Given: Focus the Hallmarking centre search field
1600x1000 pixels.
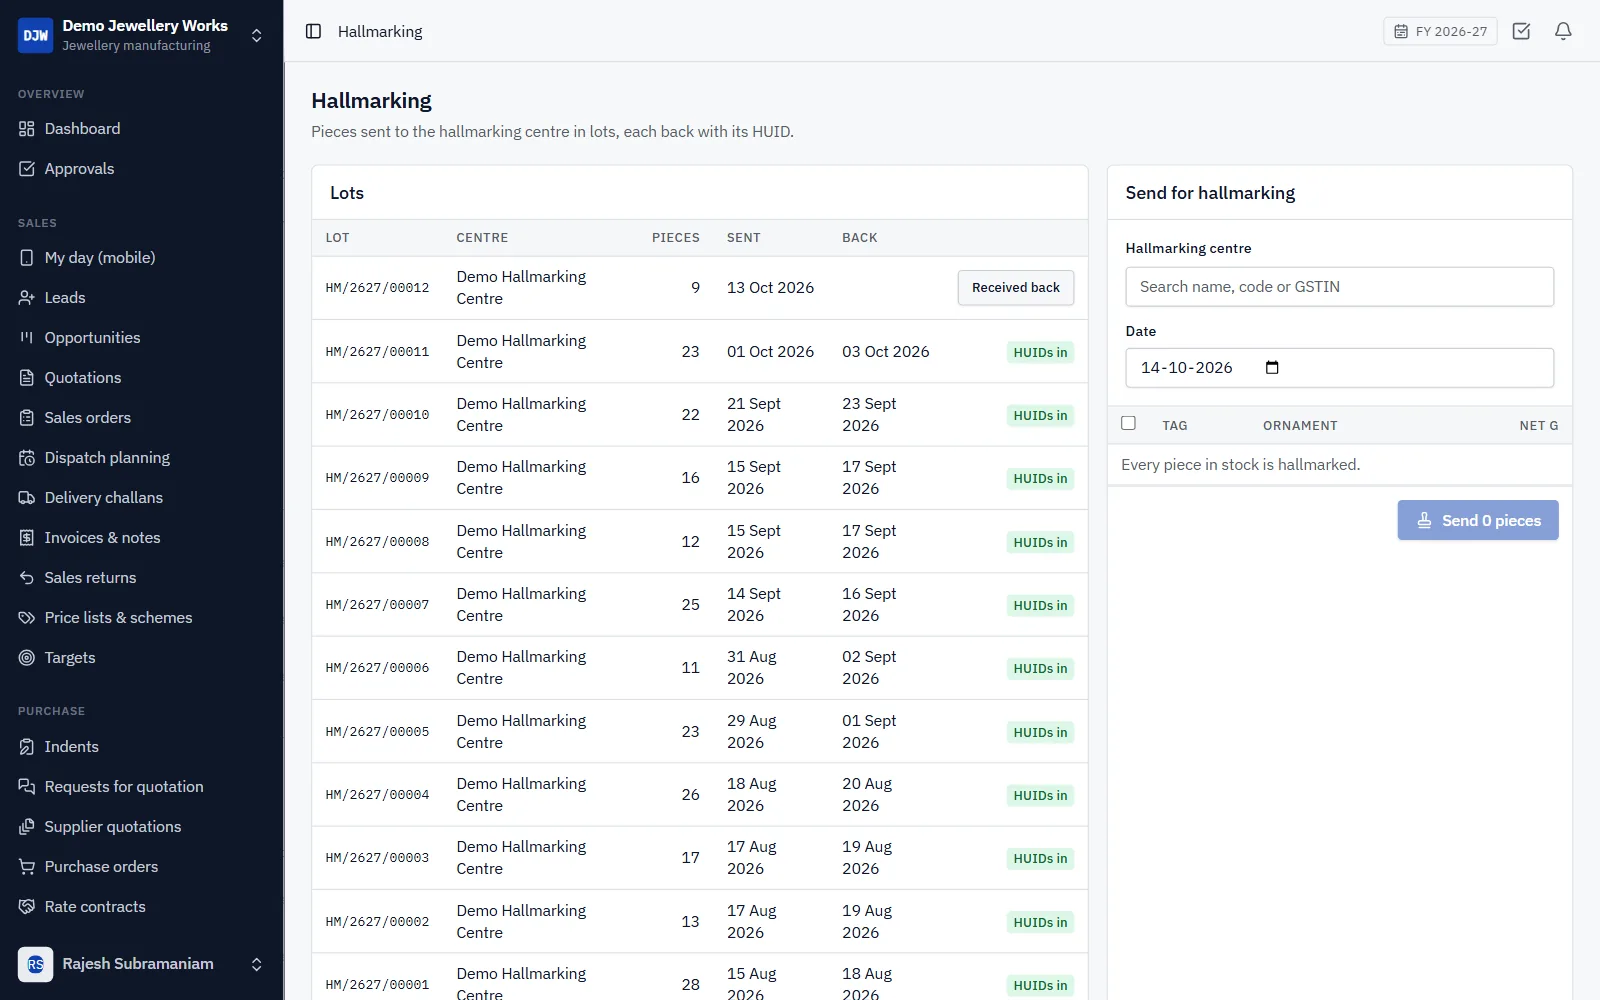Looking at the screenshot, I should [x=1340, y=287].
